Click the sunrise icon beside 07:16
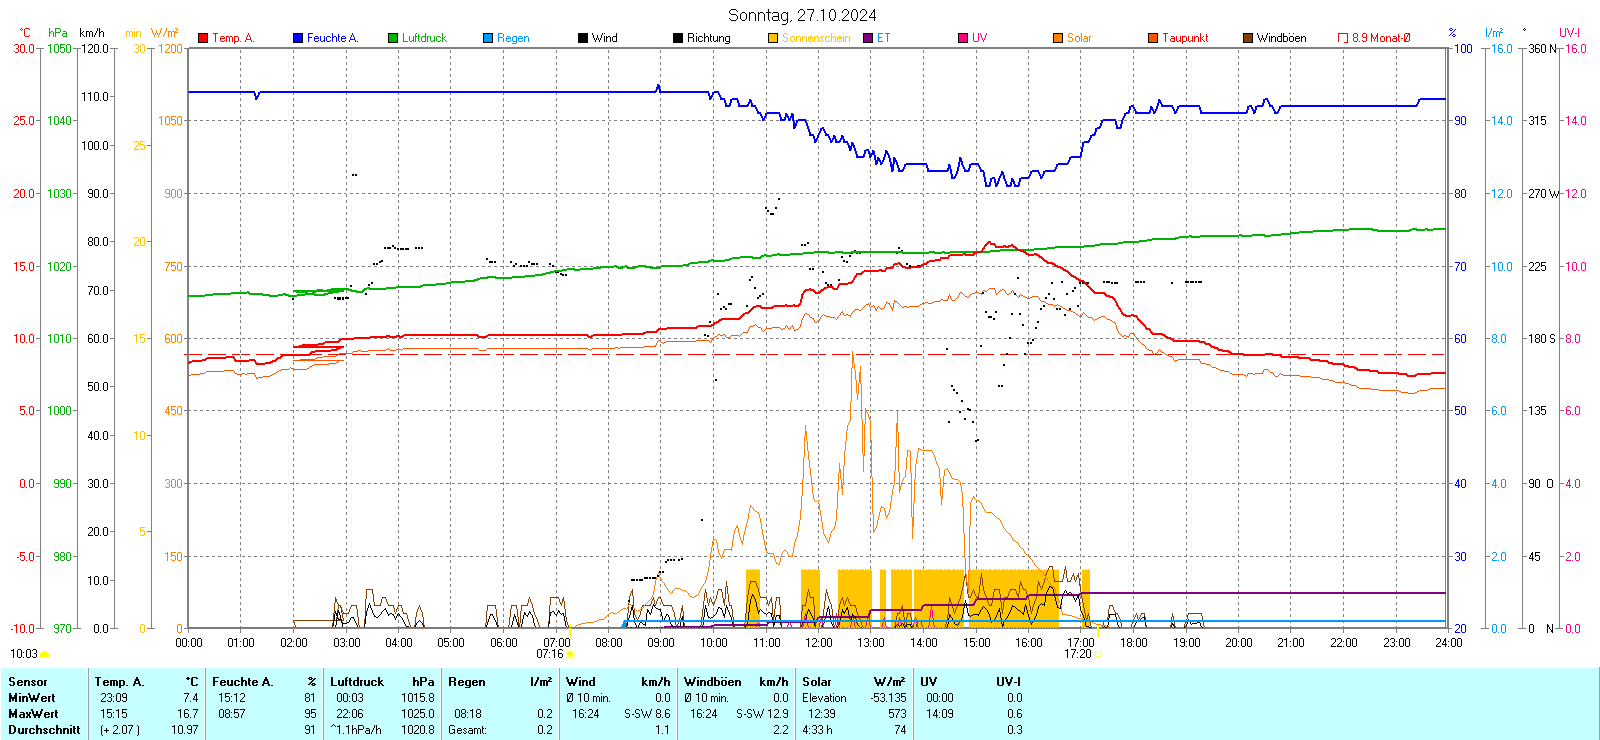Viewport: 1600px width, 740px height. click(571, 655)
